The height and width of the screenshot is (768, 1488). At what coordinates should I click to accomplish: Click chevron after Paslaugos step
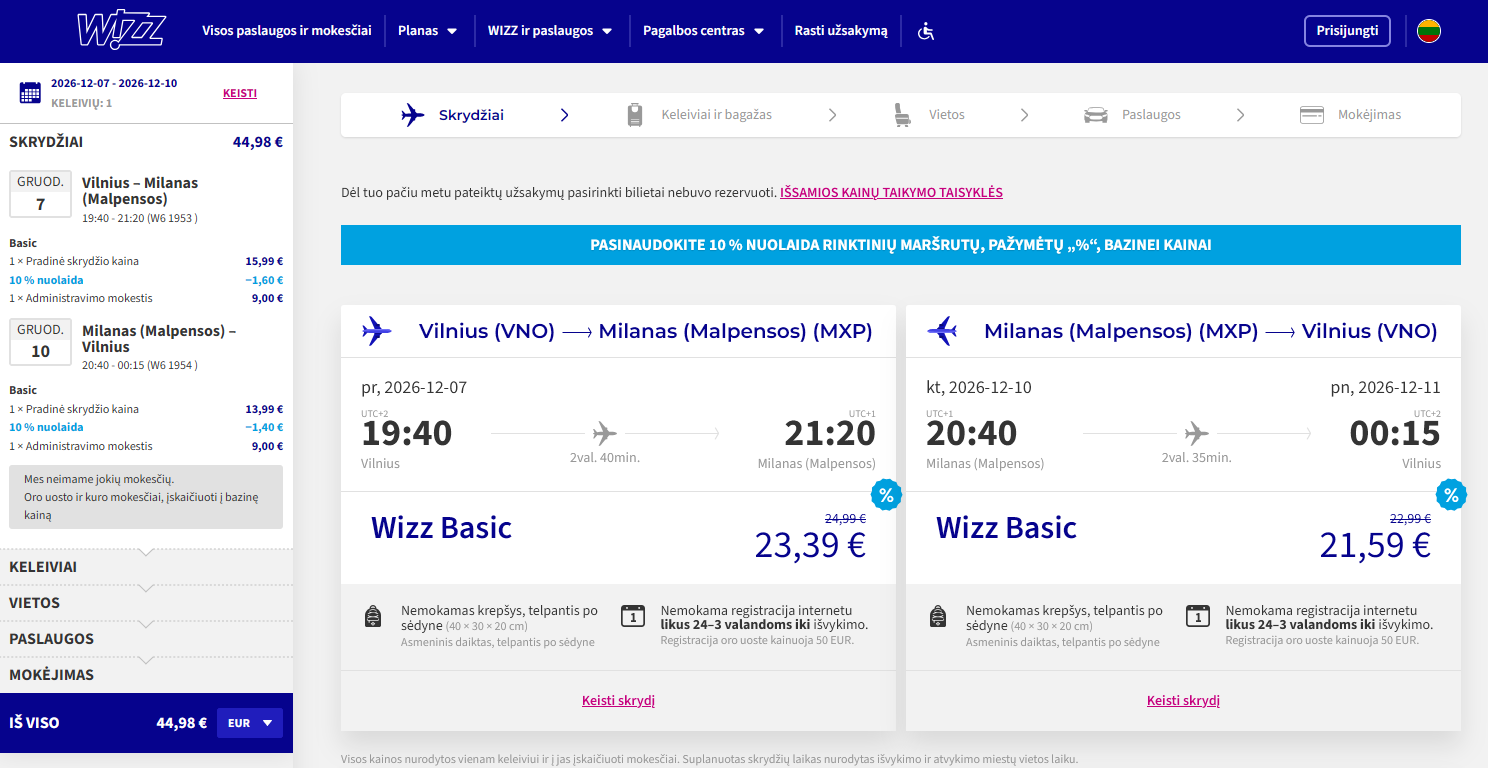(x=1240, y=115)
